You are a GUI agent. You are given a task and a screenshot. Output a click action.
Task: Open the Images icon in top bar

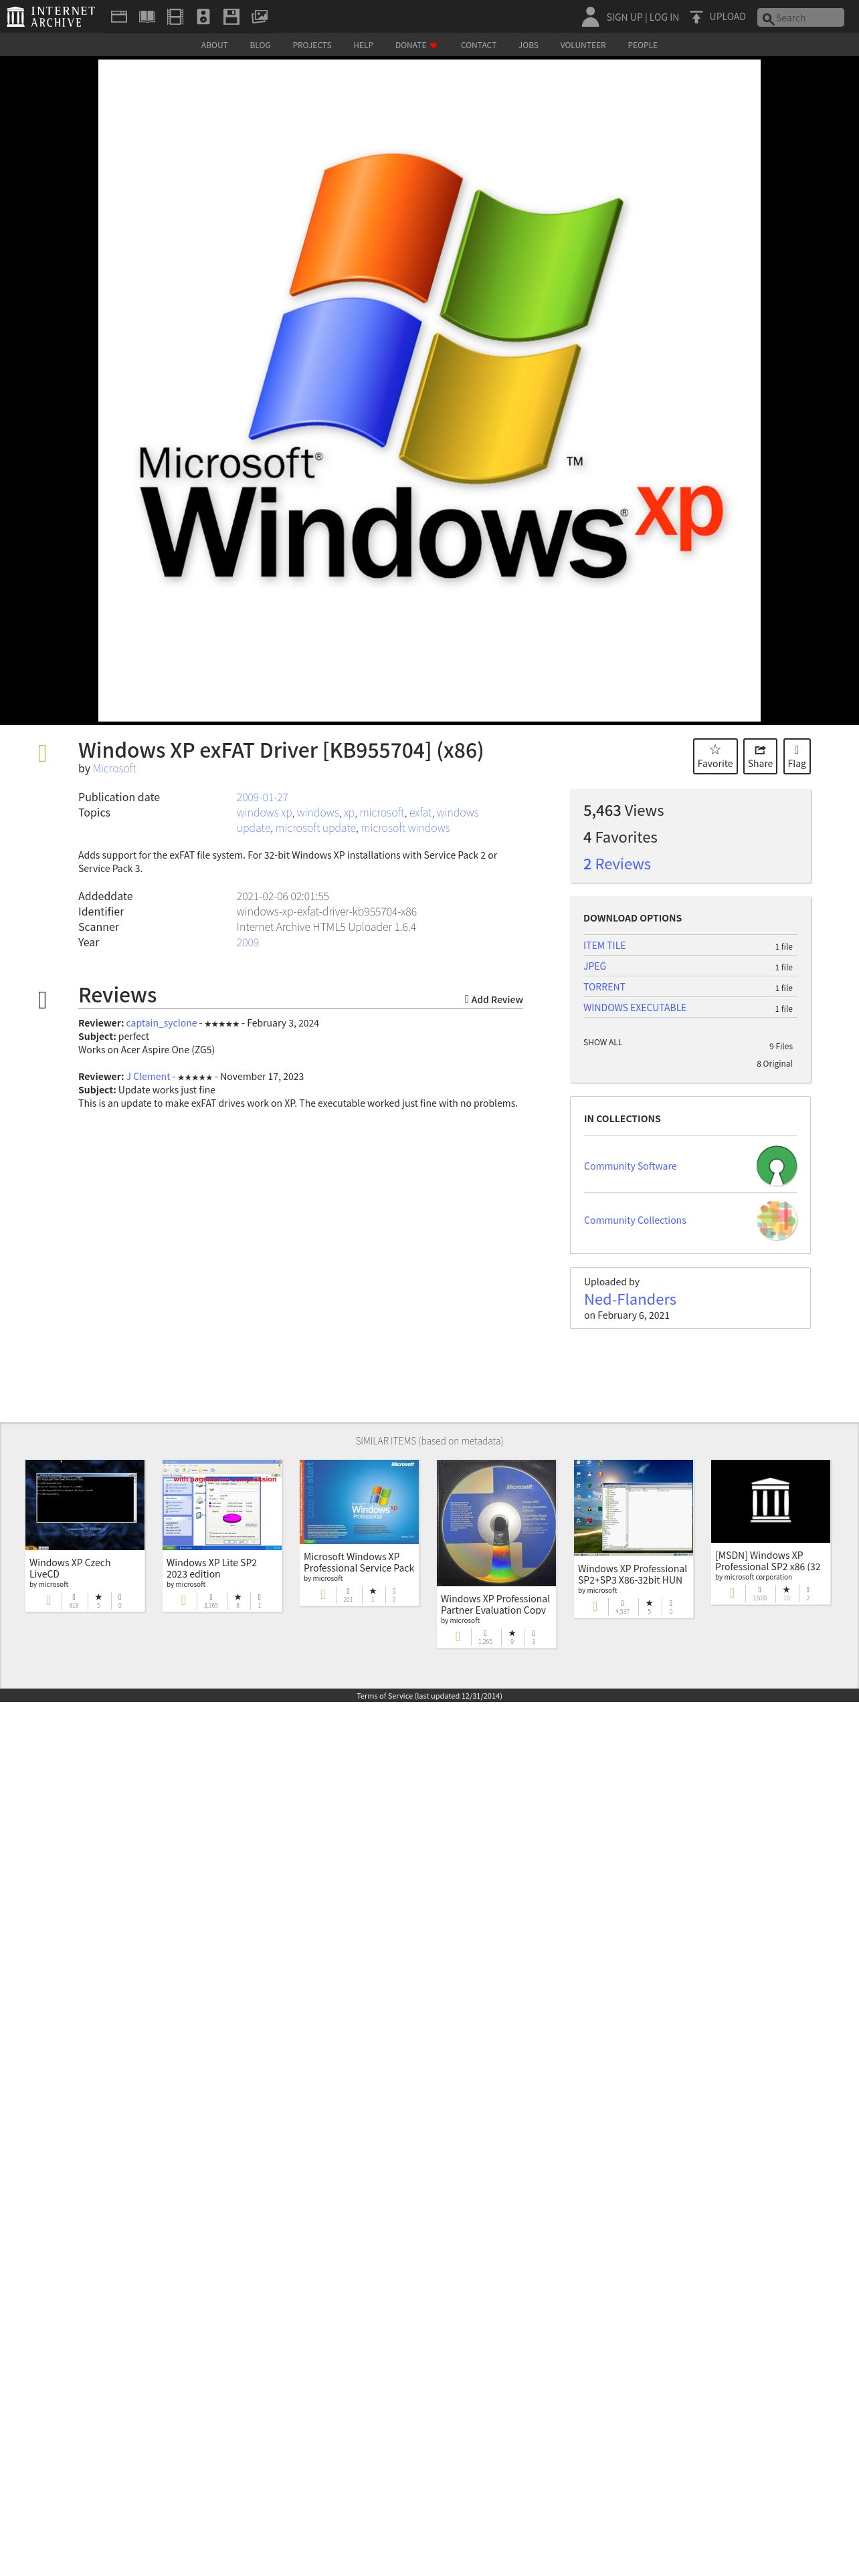point(260,16)
